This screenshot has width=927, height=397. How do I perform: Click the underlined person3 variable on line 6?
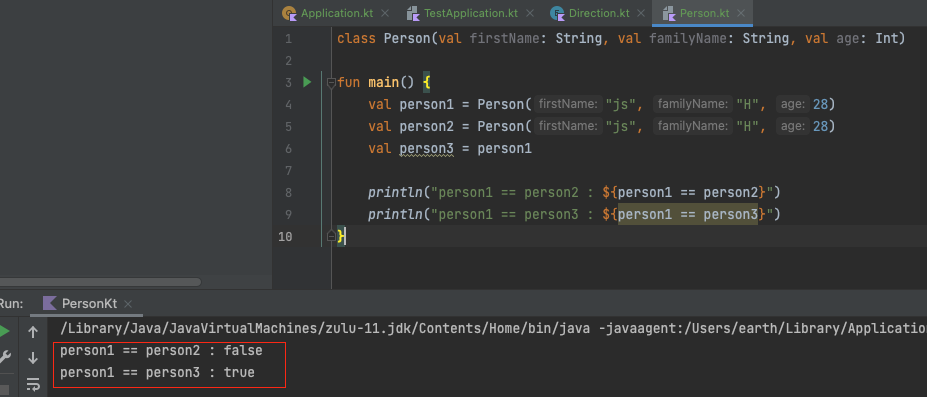point(426,149)
